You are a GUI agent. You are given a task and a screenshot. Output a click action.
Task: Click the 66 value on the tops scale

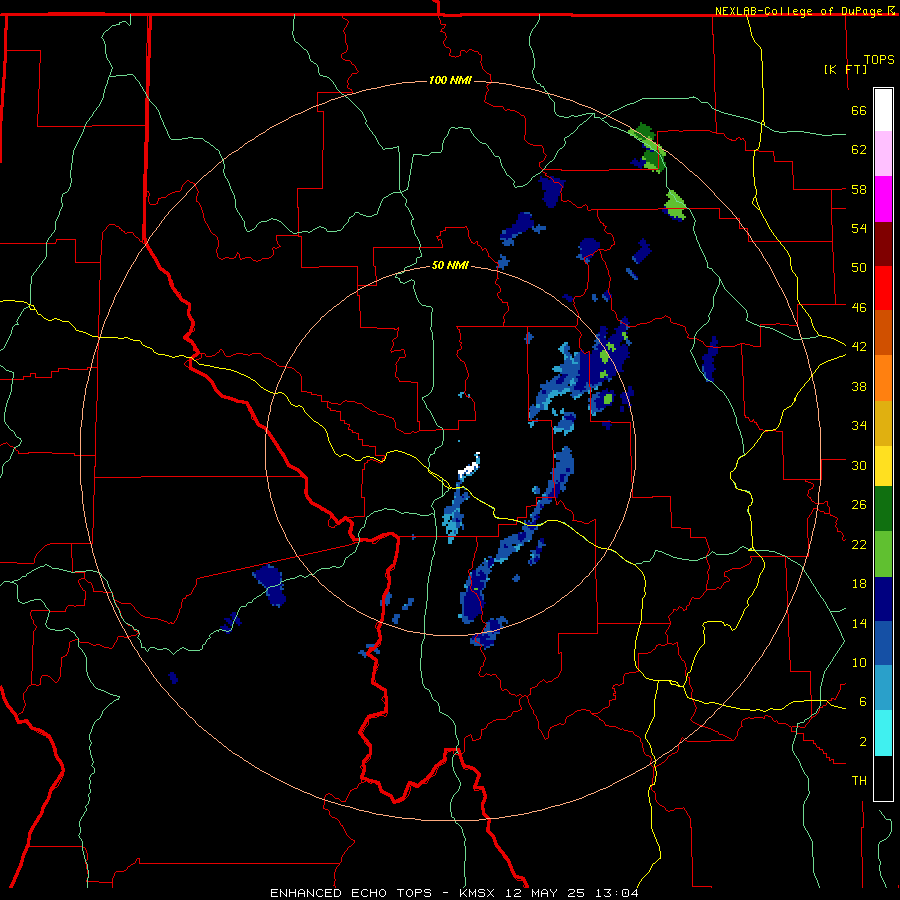(859, 110)
